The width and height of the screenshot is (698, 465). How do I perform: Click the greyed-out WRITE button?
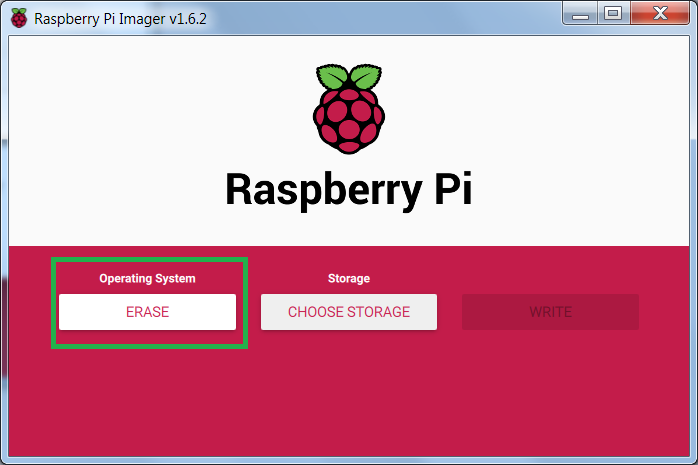click(x=551, y=312)
